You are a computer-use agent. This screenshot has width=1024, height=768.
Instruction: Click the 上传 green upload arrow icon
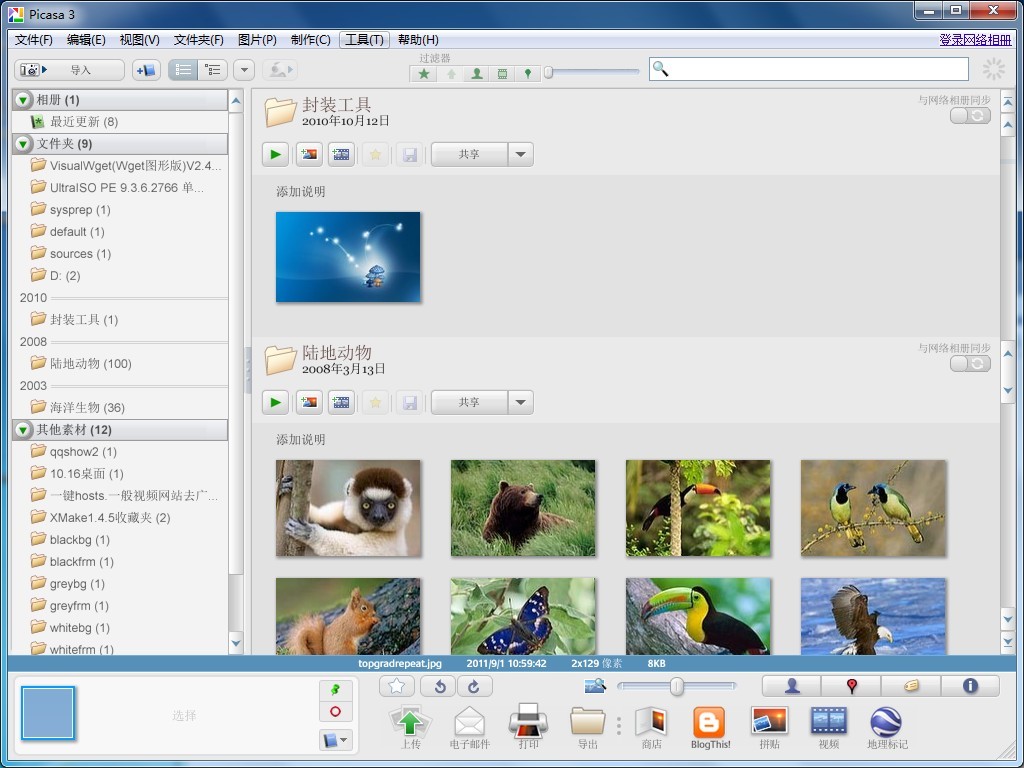(410, 722)
